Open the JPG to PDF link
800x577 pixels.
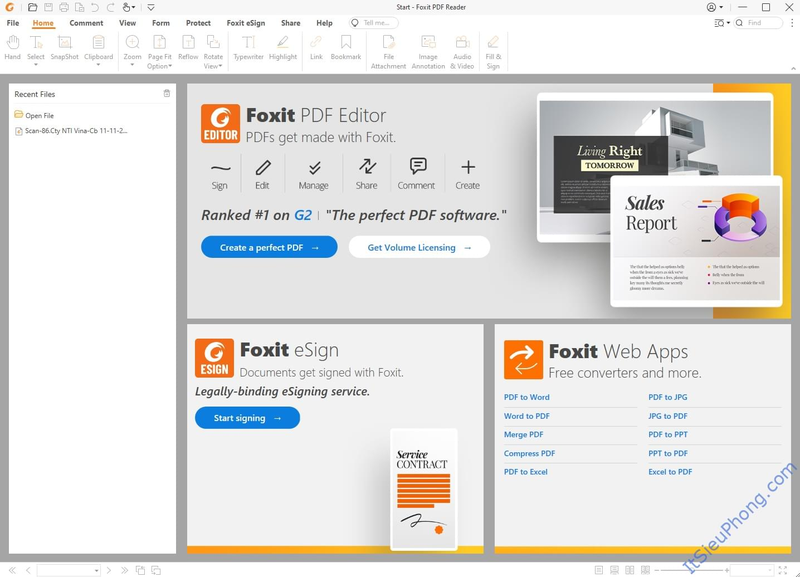click(x=668, y=416)
